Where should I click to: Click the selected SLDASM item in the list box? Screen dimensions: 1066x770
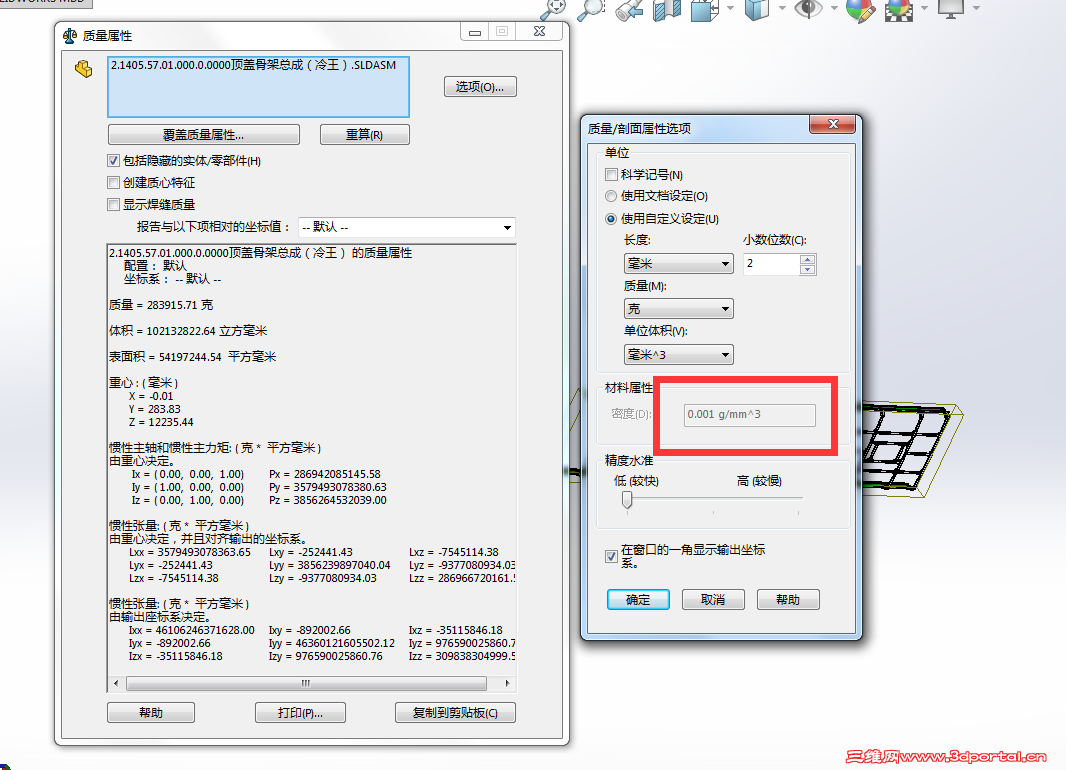[x=254, y=65]
